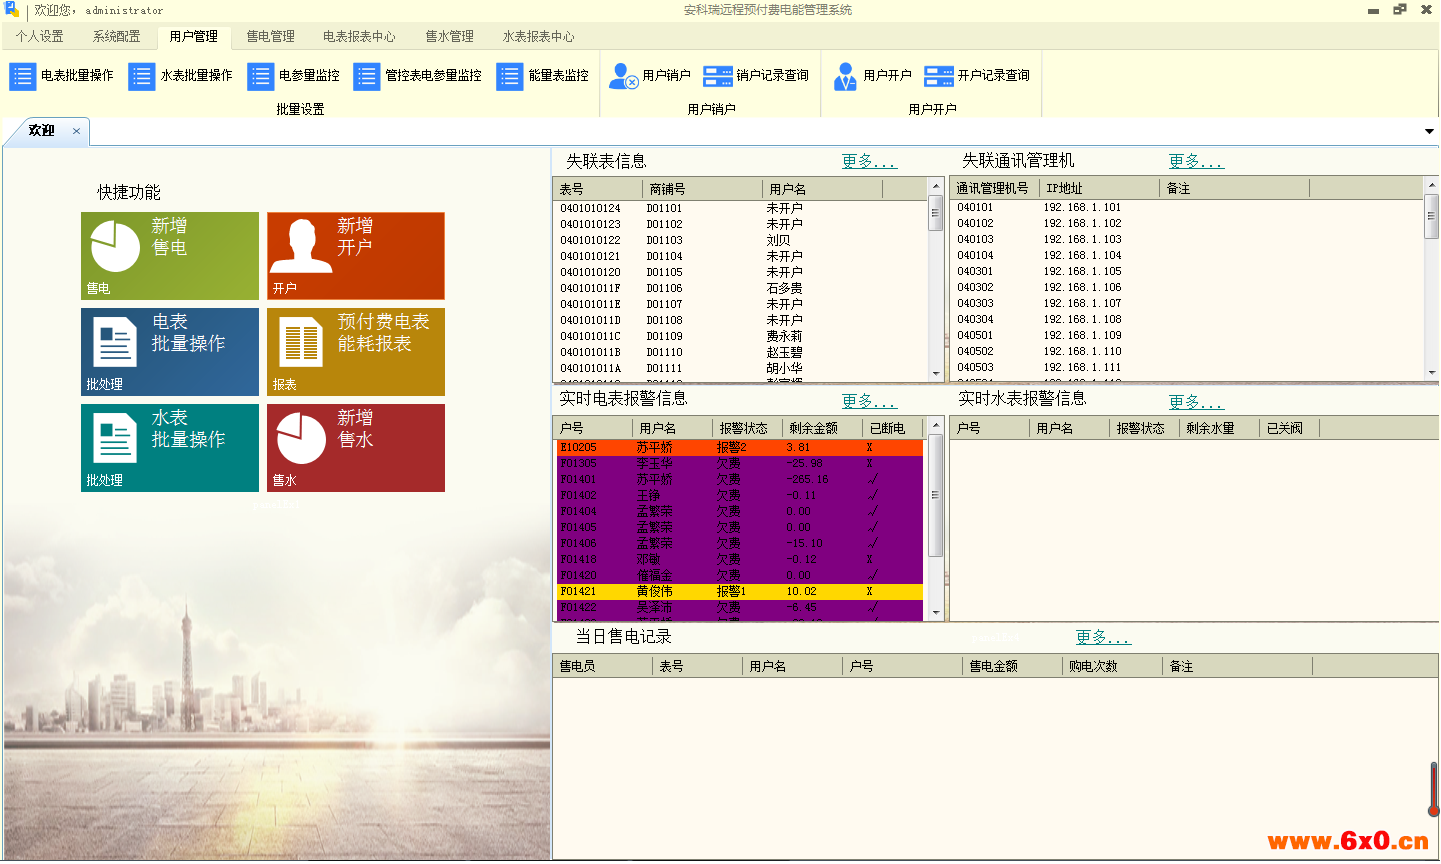Scrollbar thumb of 实时电表报警信息 list
This screenshot has width=1441, height=864.
tap(936, 496)
